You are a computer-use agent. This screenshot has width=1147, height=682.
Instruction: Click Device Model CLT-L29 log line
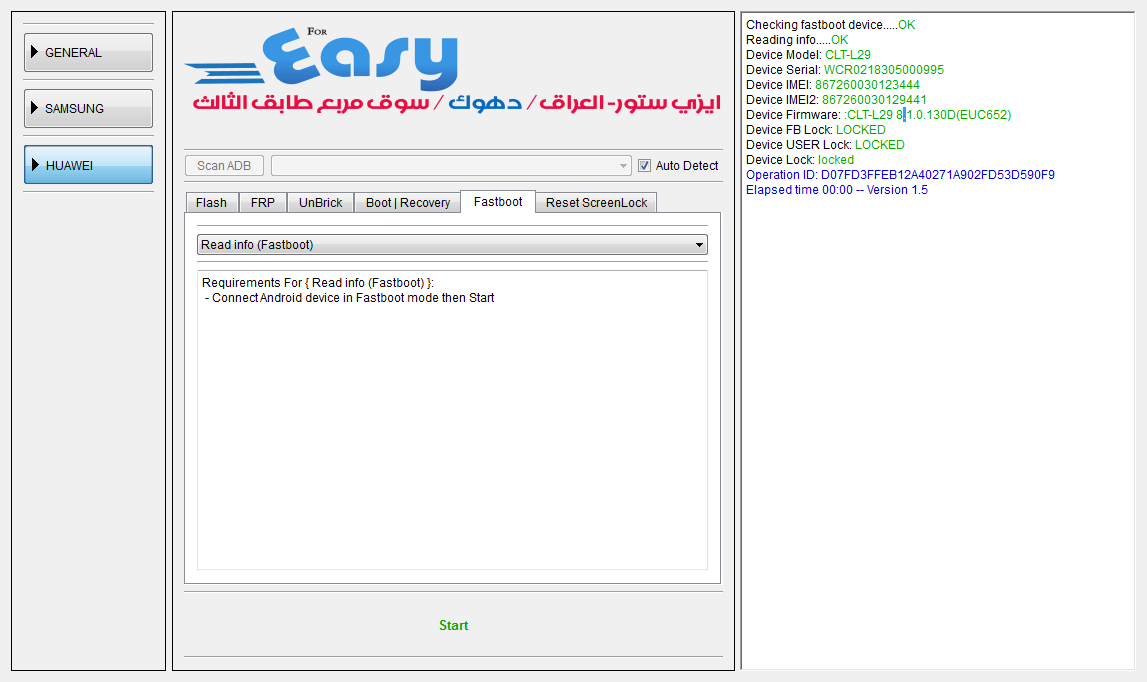click(808, 55)
